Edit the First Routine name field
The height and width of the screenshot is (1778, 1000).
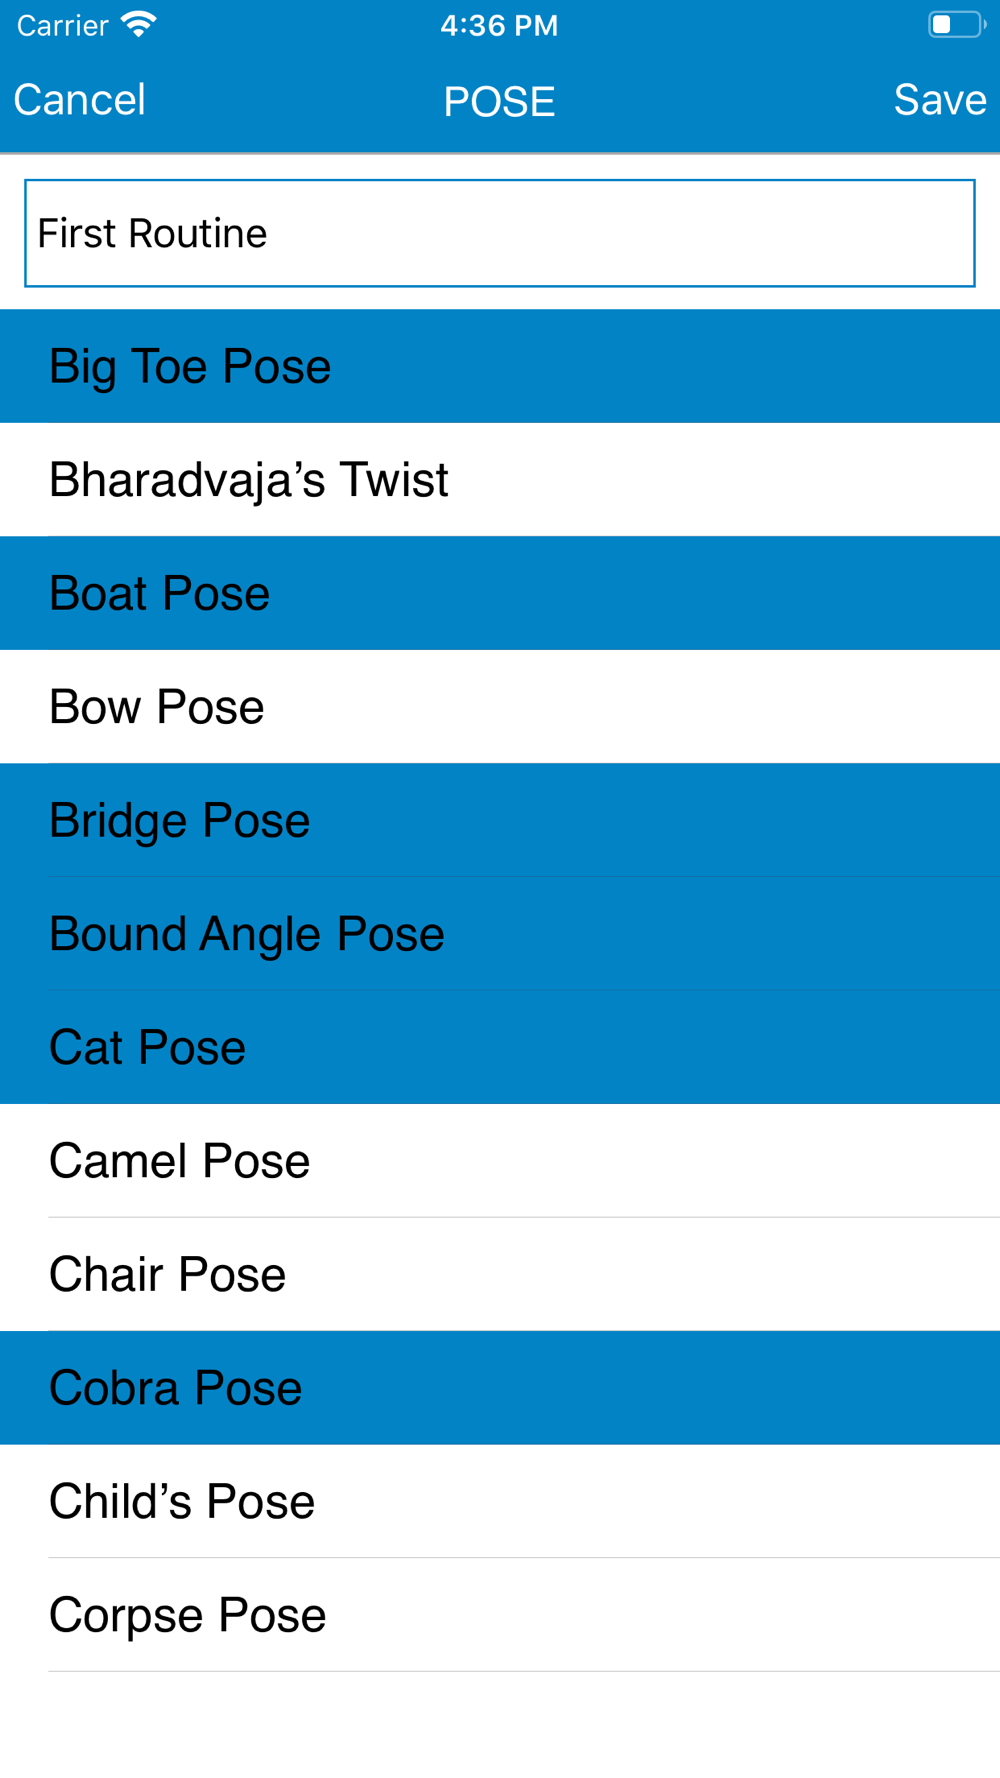tap(500, 233)
